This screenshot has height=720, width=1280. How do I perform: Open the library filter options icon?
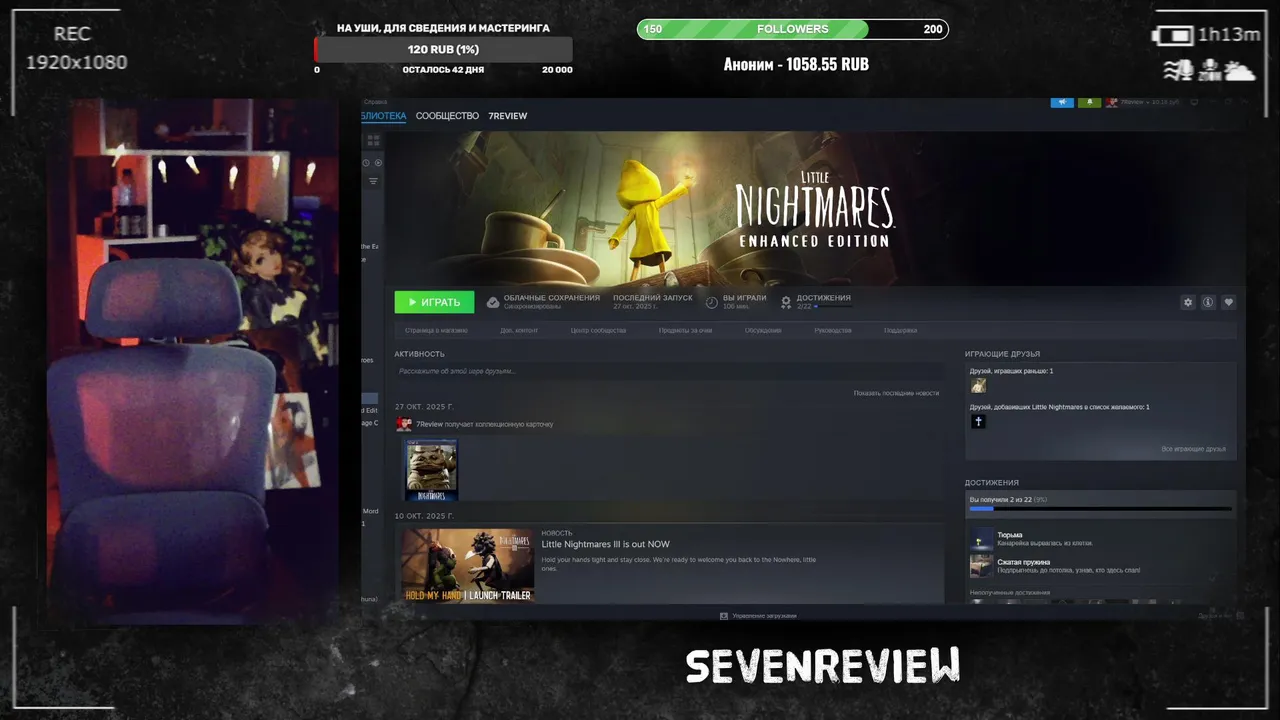(x=373, y=181)
